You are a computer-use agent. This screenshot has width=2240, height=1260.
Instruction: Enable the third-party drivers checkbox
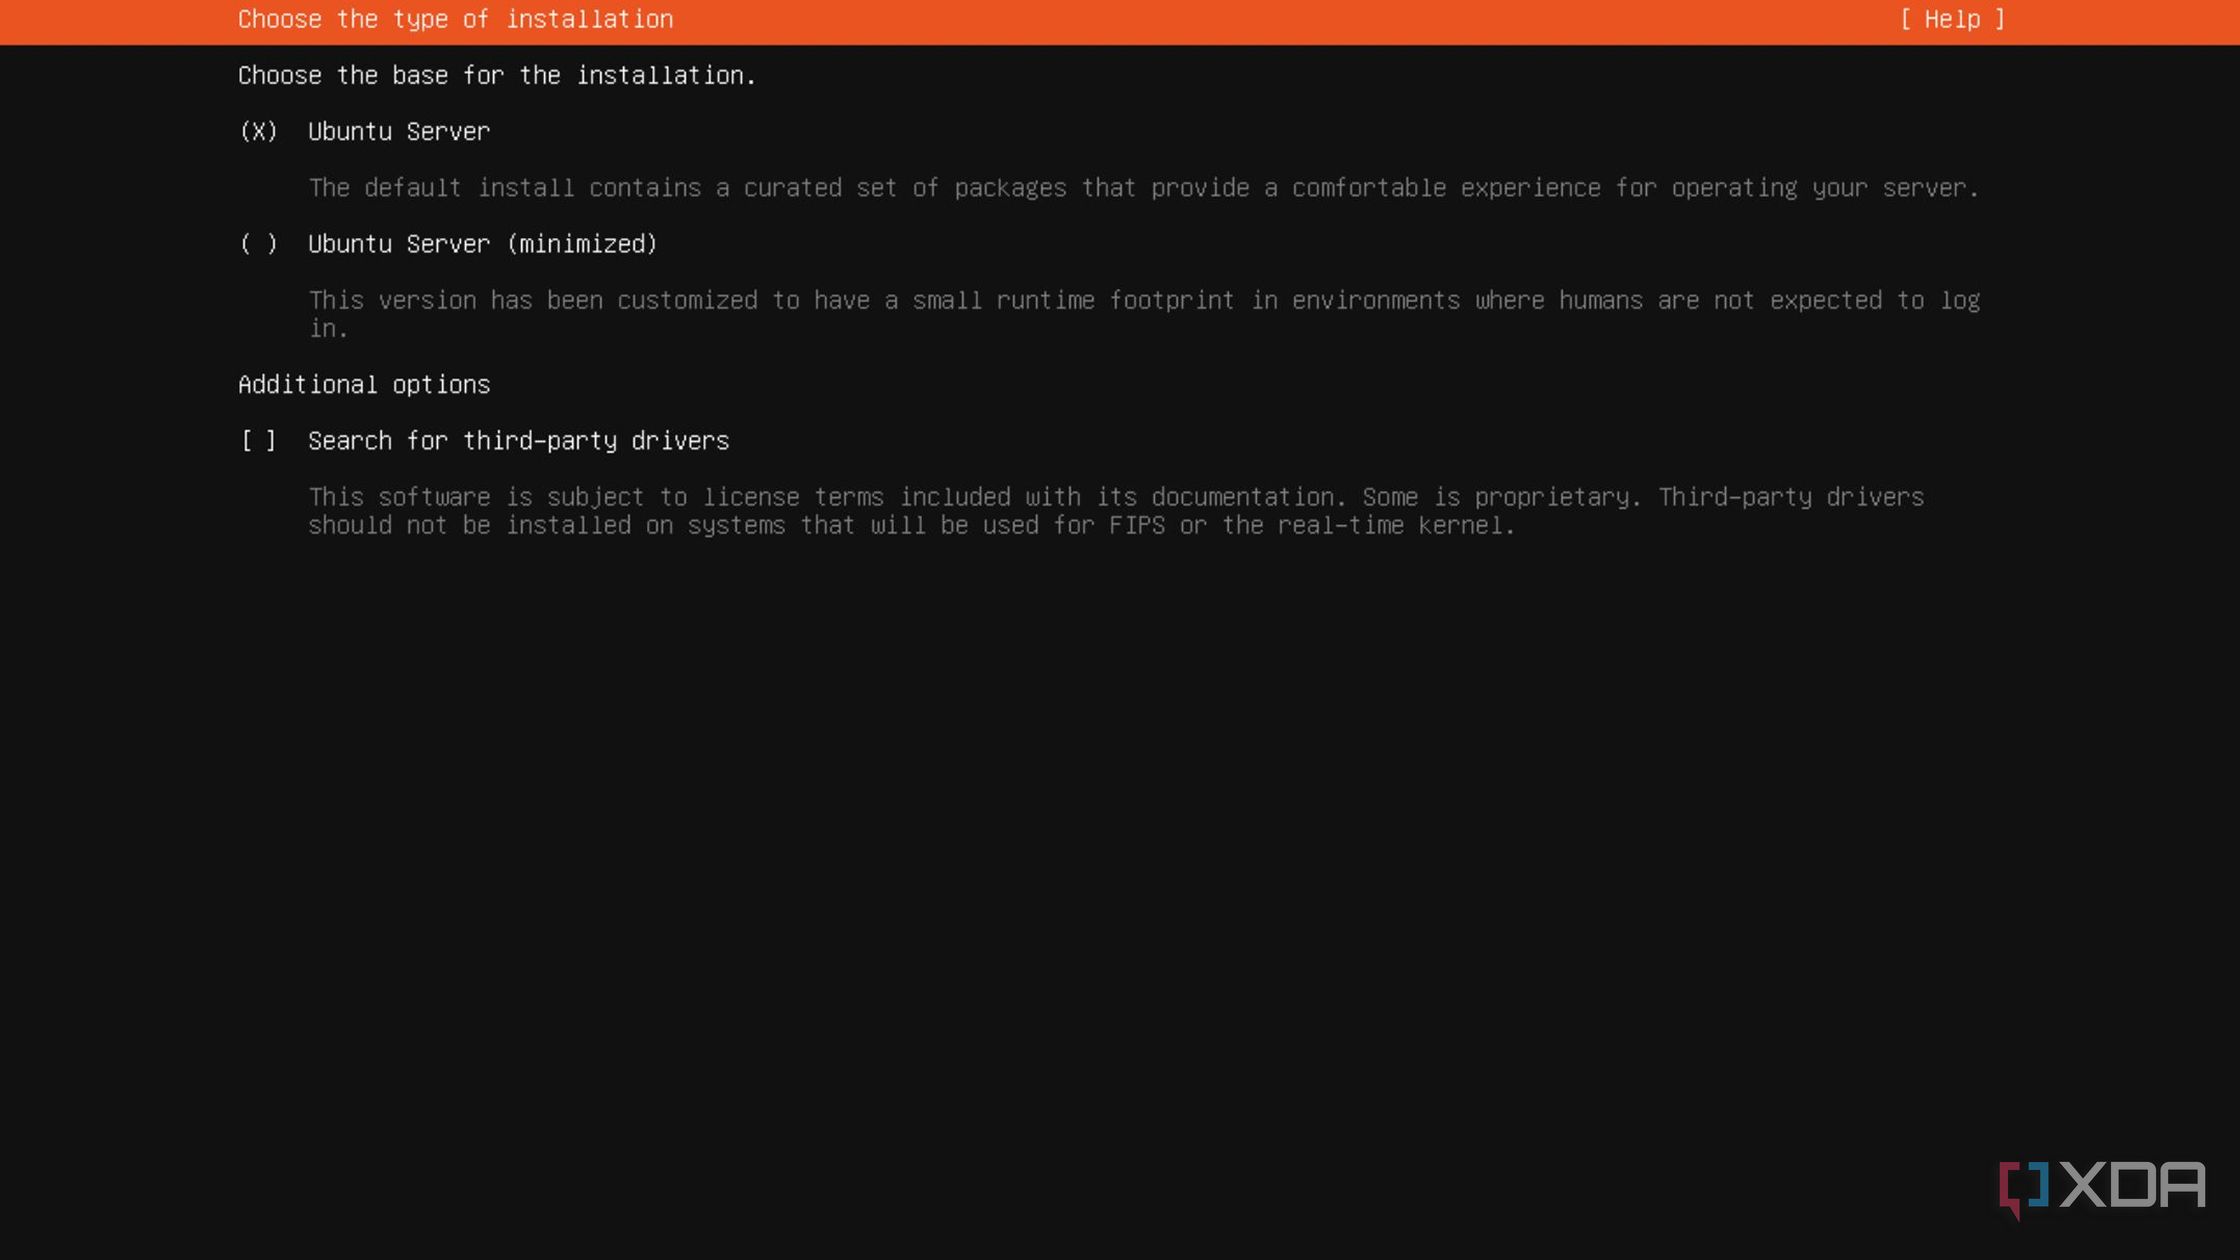click(x=258, y=441)
